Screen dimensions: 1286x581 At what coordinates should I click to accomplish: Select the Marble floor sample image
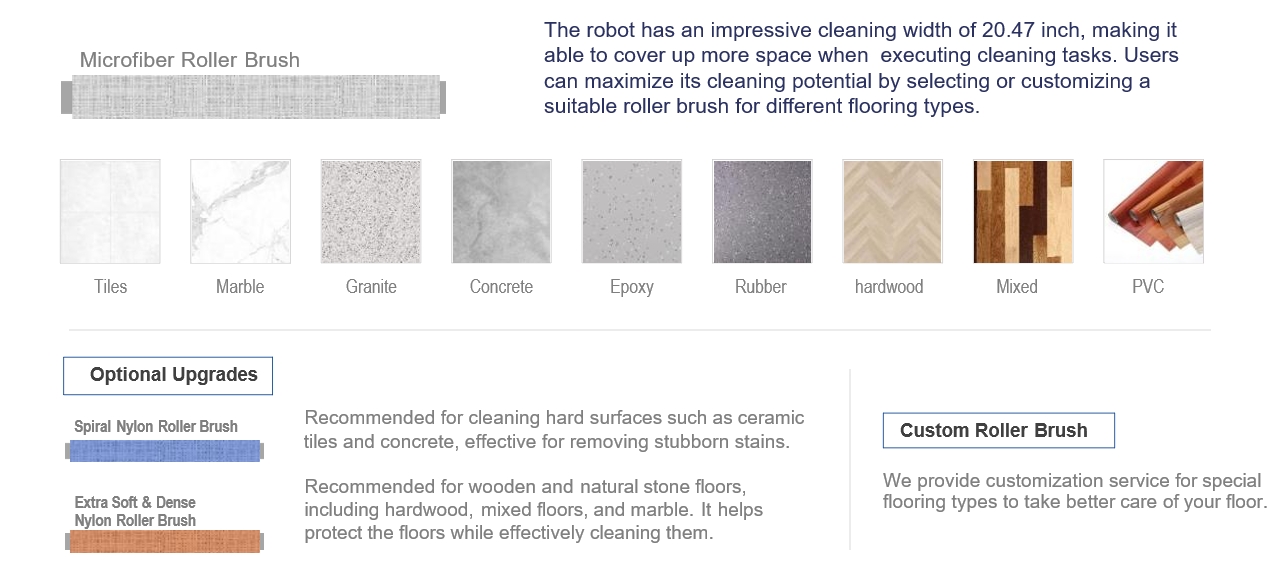[240, 212]
